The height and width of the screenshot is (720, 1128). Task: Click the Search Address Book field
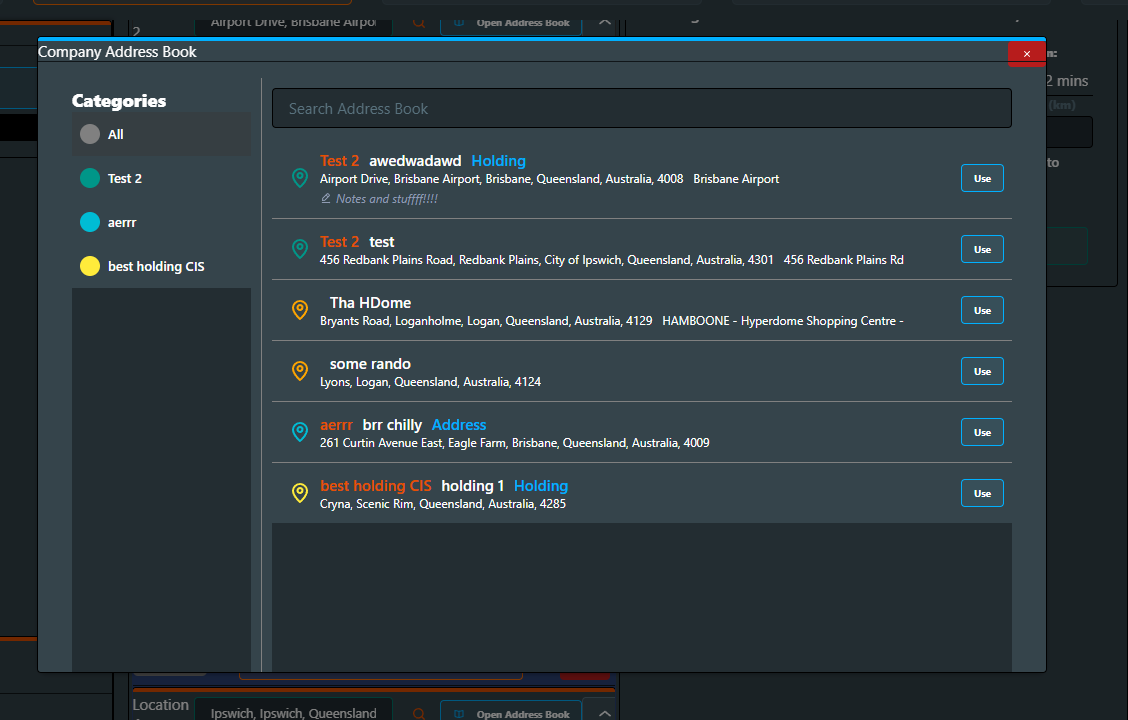(641, 108)
